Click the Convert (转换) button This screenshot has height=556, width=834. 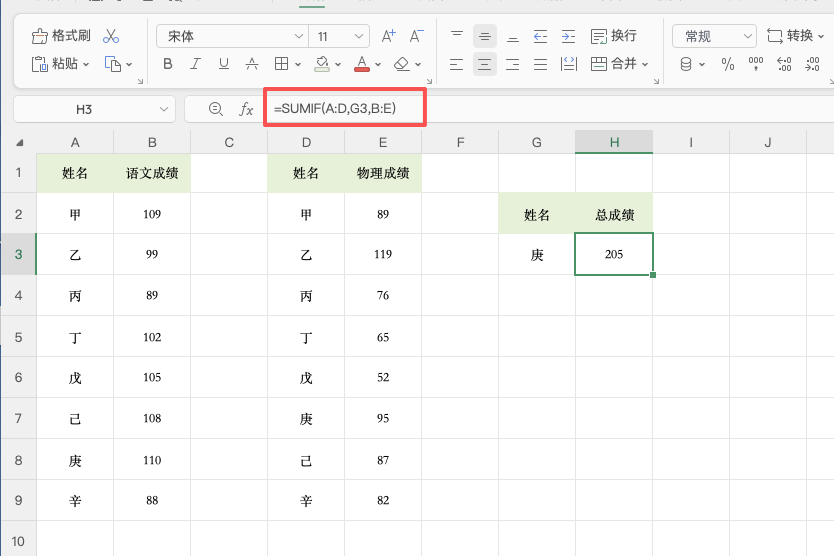point(789,36)
